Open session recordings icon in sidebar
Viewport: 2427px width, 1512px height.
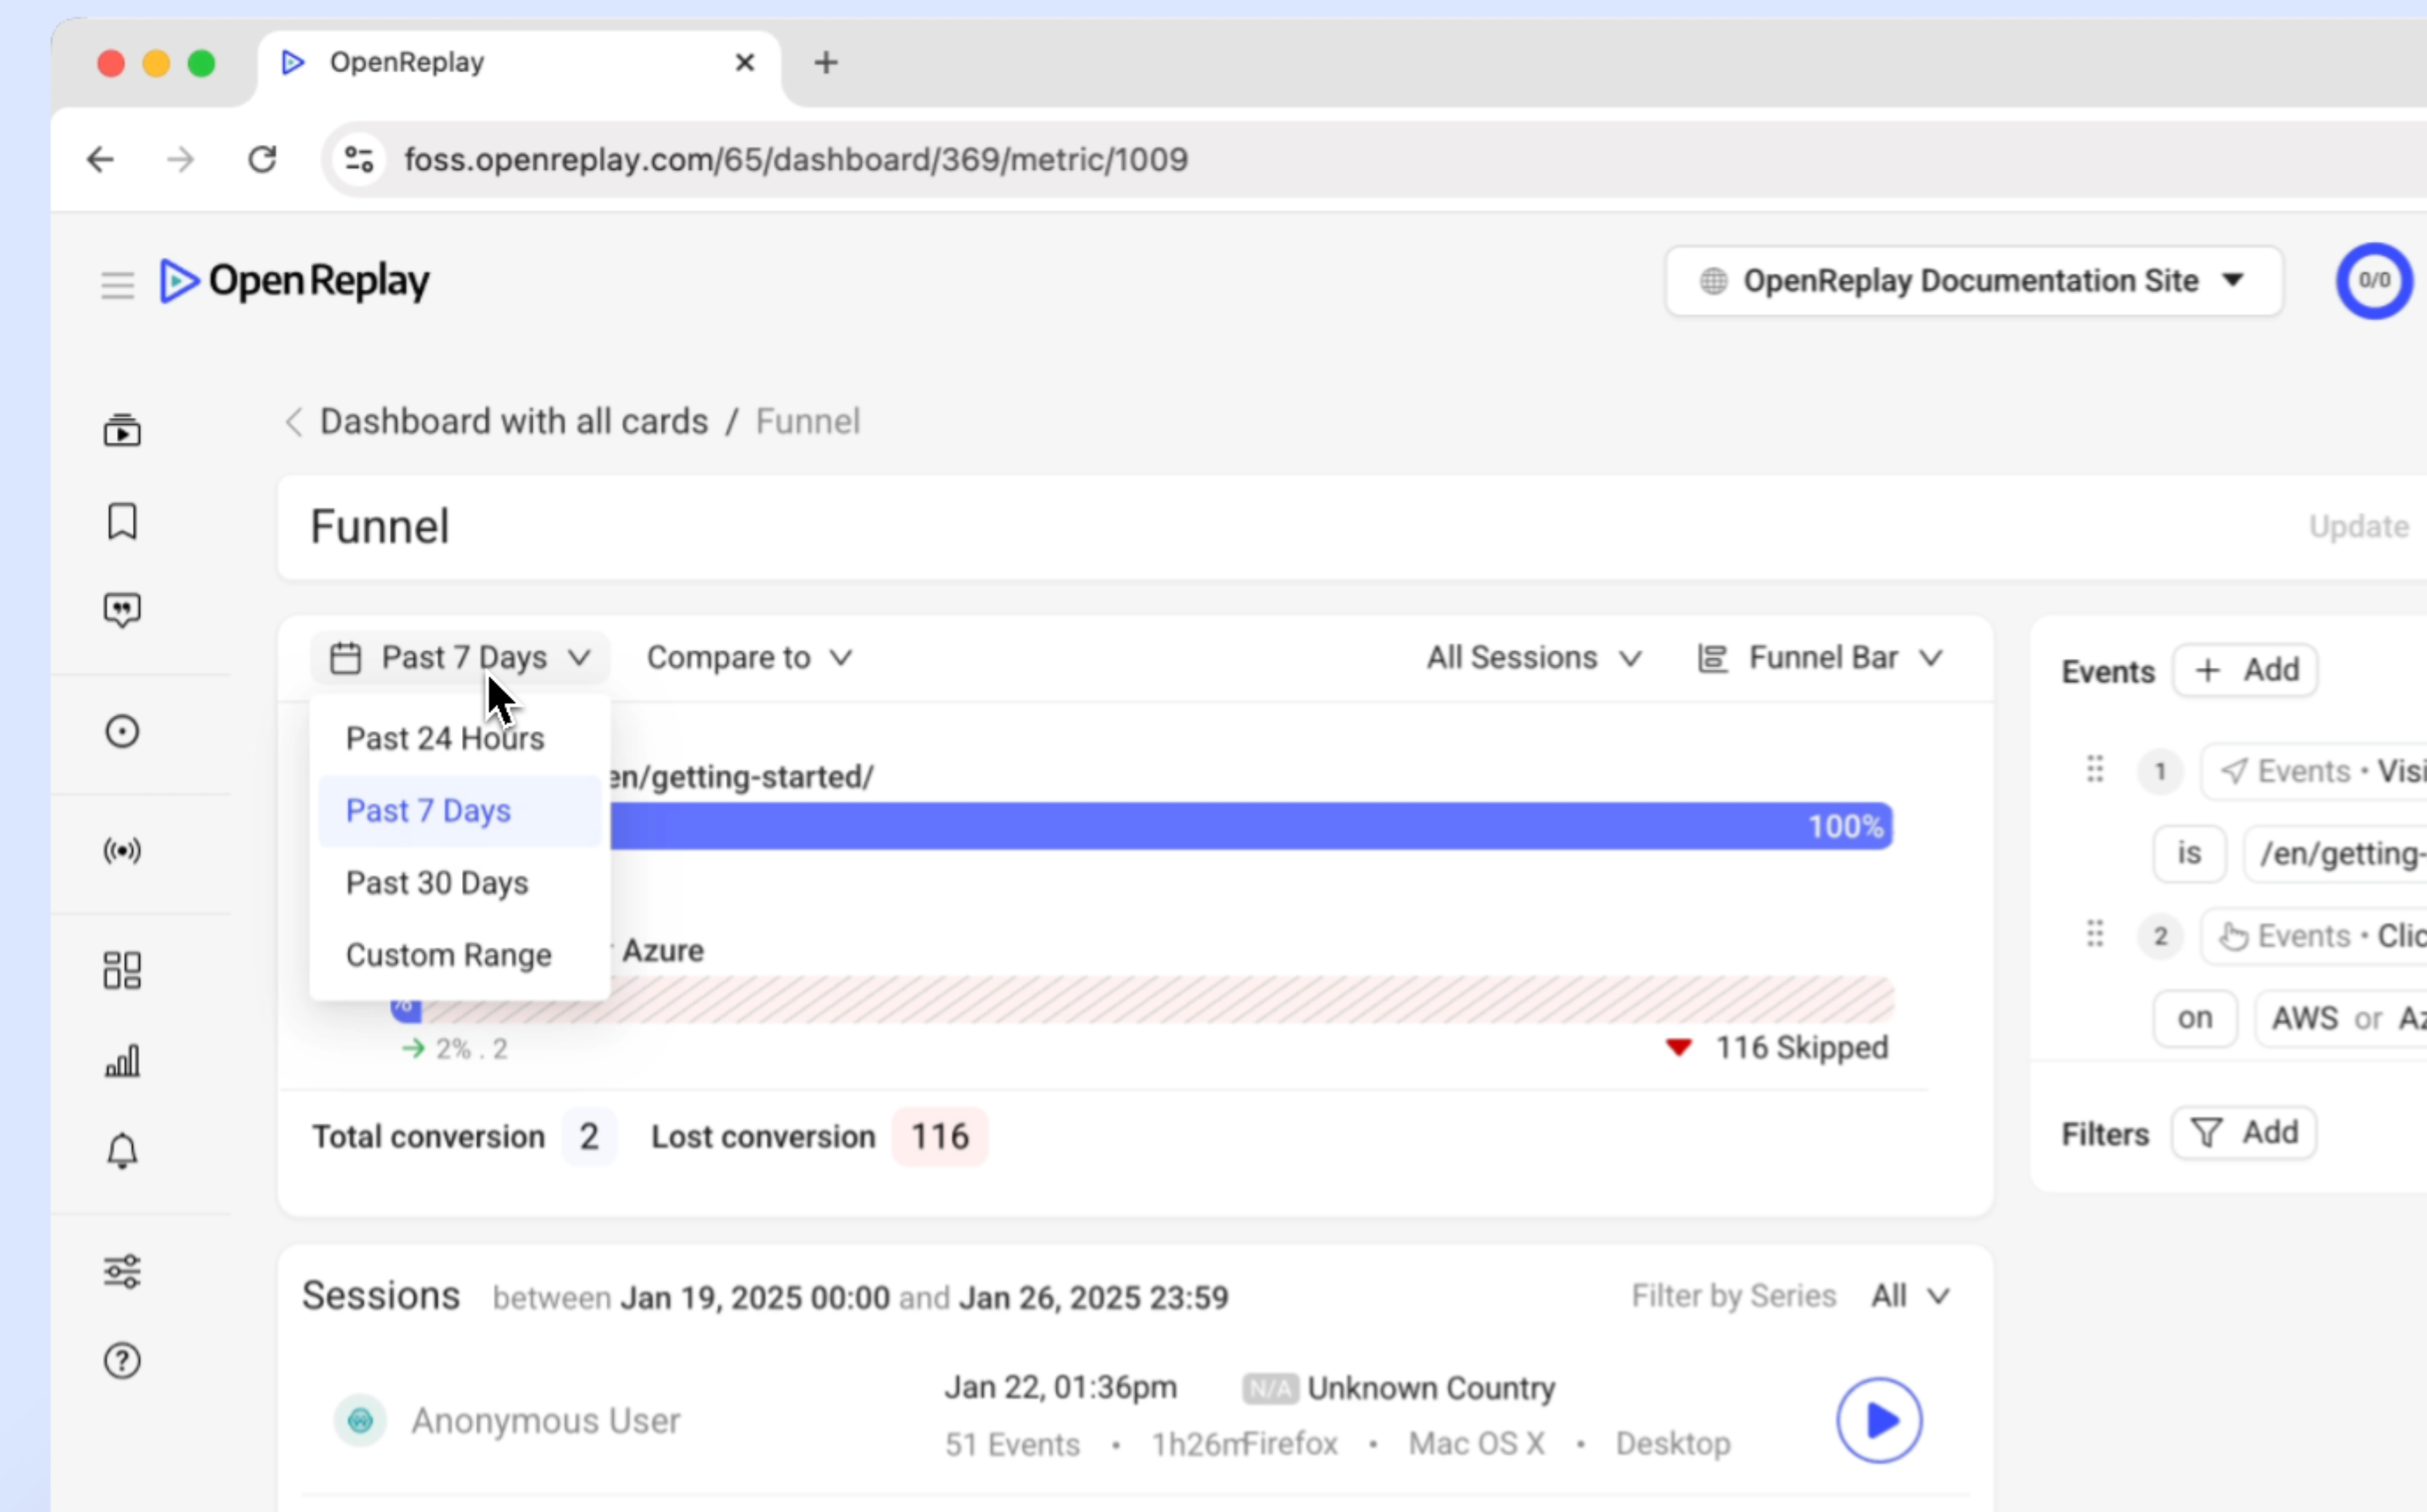pyautogui.click(x=122, y=431)
